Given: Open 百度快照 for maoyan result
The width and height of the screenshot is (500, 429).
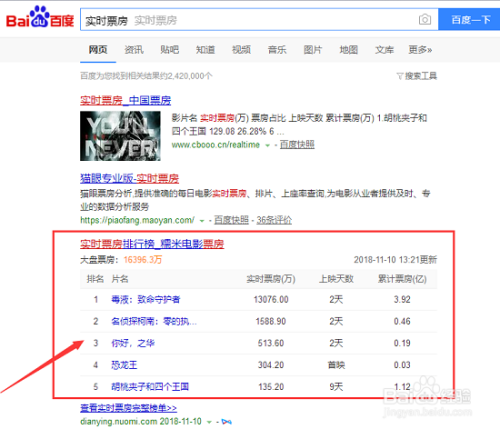Looking at the screenshot, I should point(231,220).
